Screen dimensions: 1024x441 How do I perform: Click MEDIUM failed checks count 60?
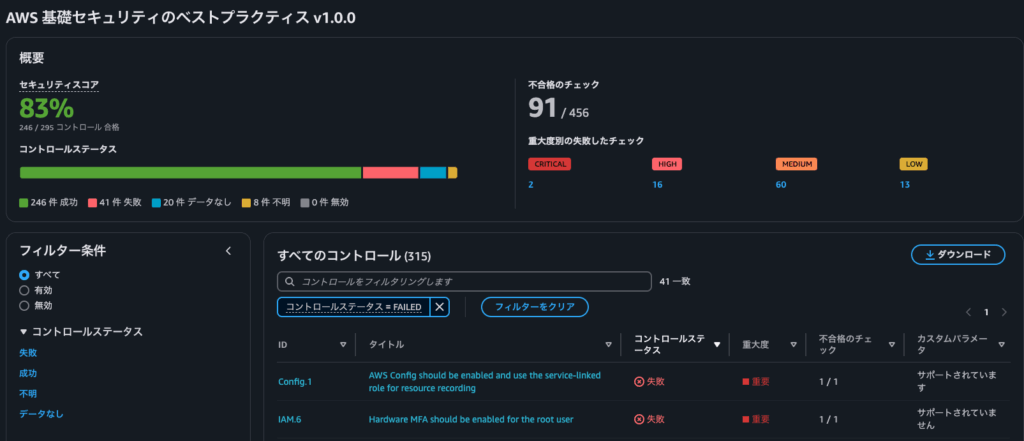[781, 185]
